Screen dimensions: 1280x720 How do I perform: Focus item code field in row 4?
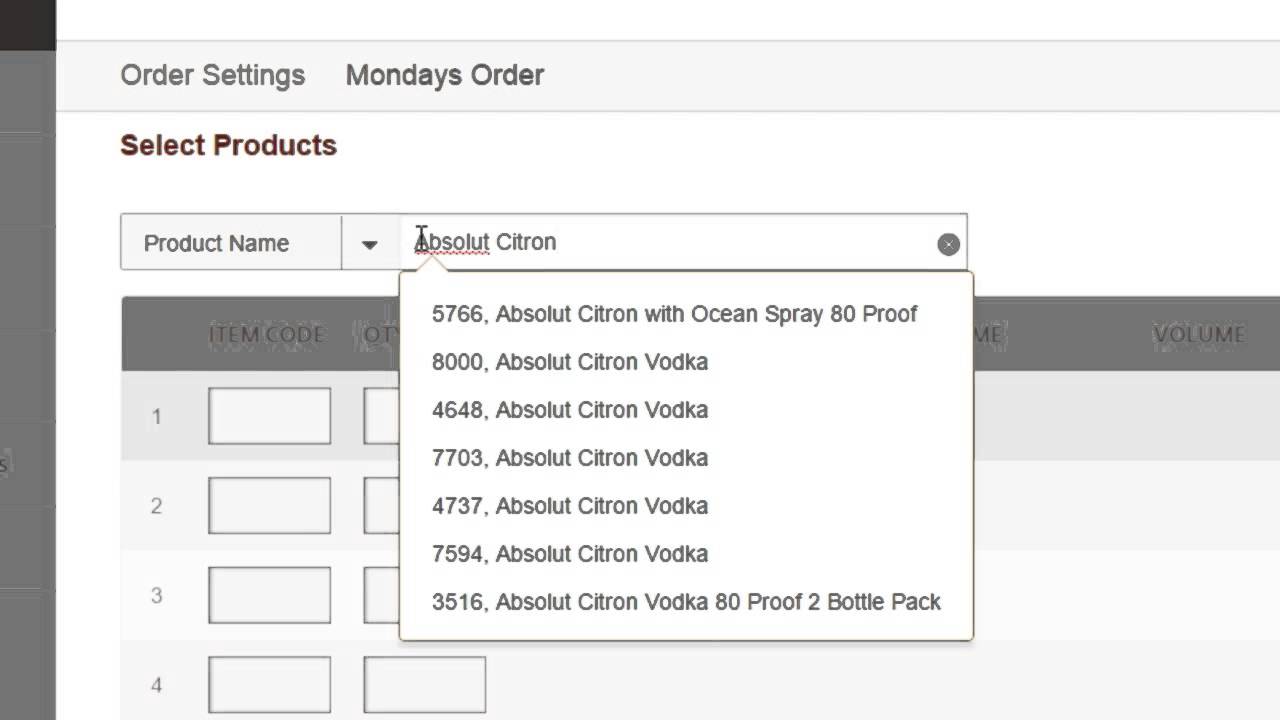pyautogui.click(x=269, y=685)
